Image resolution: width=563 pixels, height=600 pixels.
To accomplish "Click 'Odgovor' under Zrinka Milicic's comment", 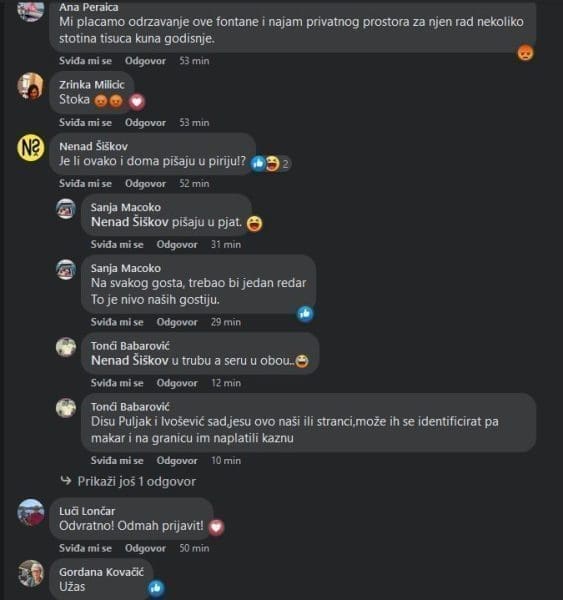I will click(x=145, y=123).
